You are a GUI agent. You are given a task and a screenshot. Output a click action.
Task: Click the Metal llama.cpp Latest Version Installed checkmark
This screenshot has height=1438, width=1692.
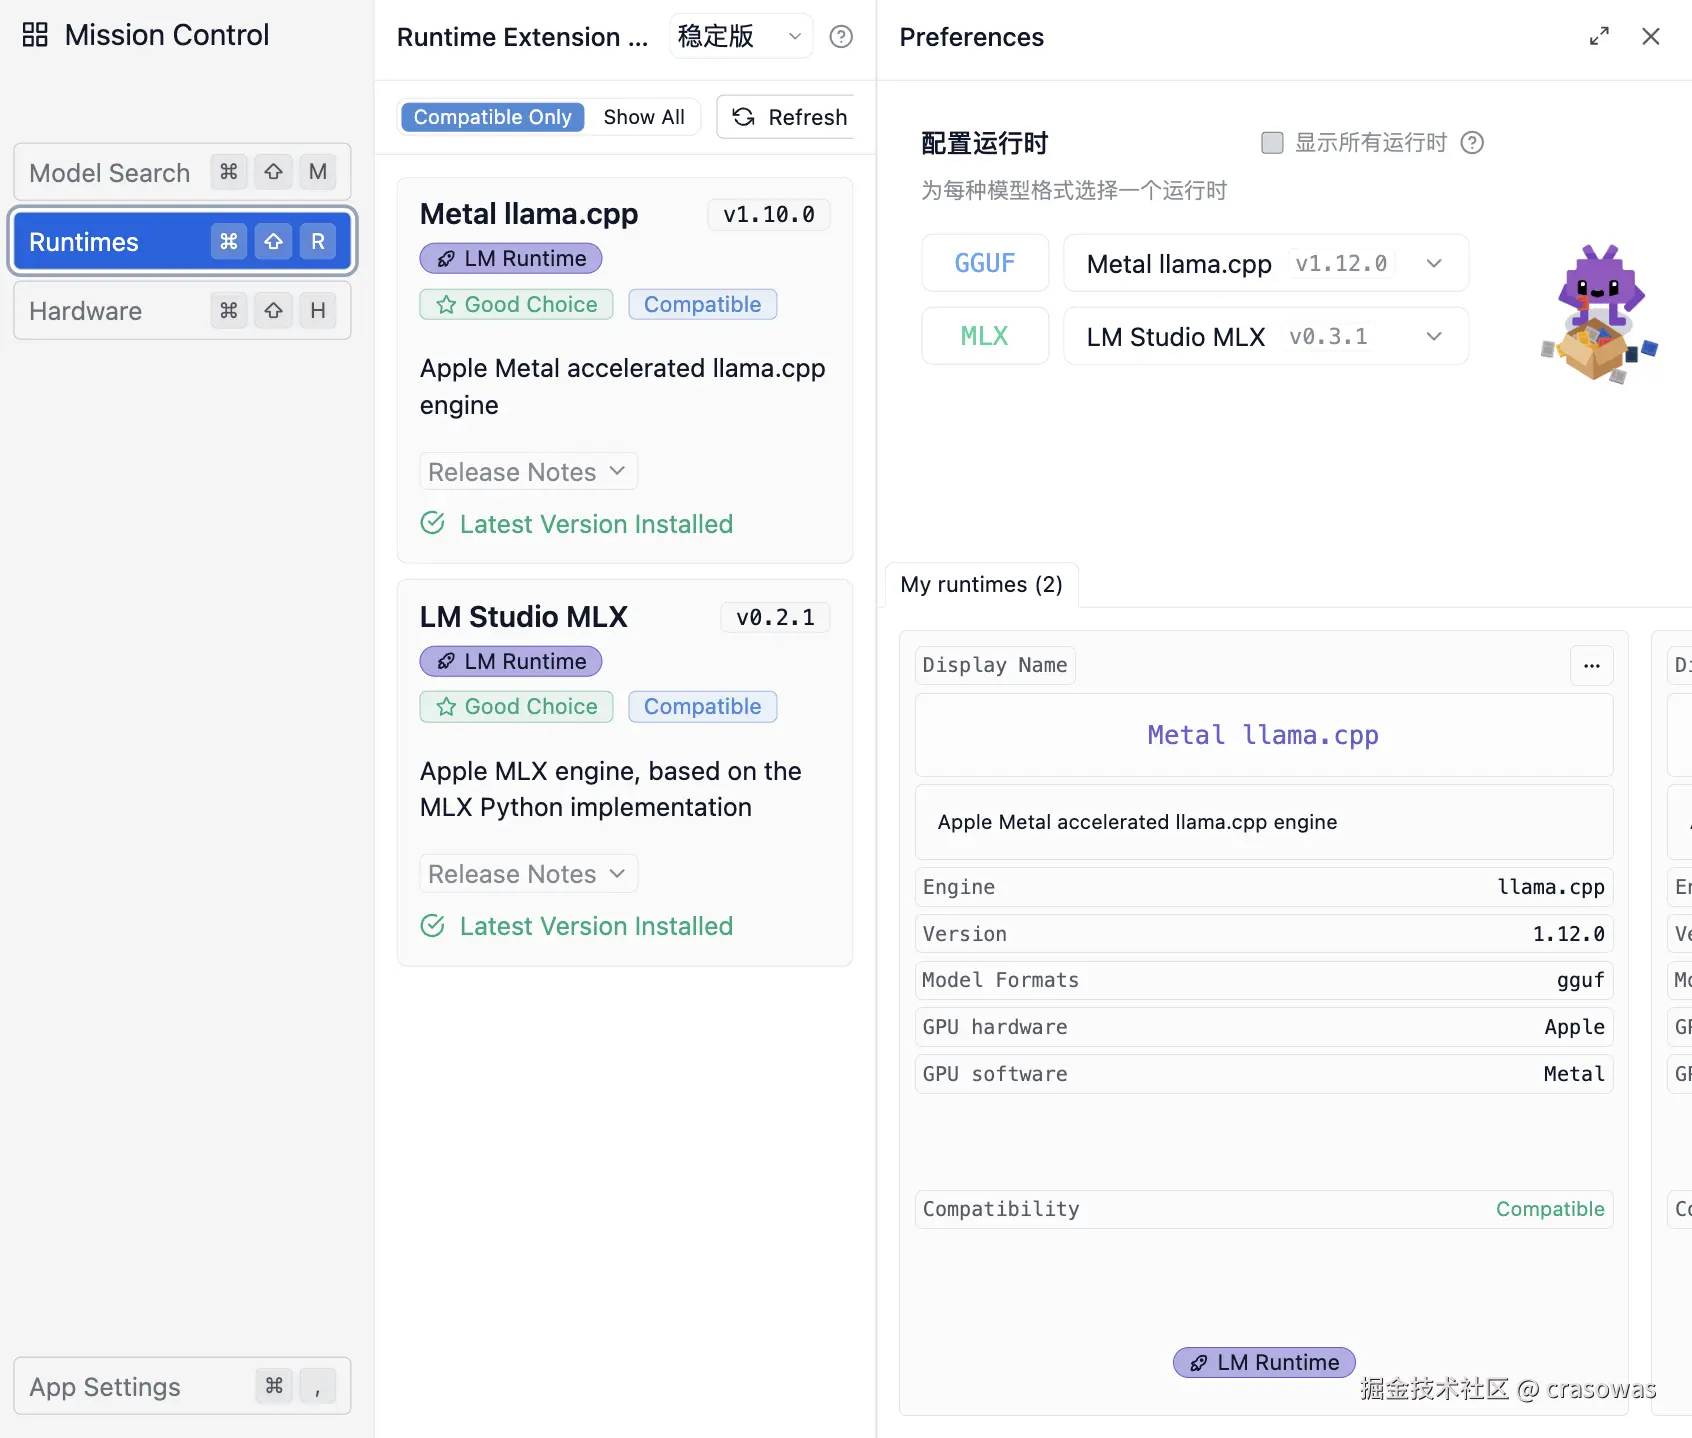tap(433, 523)
